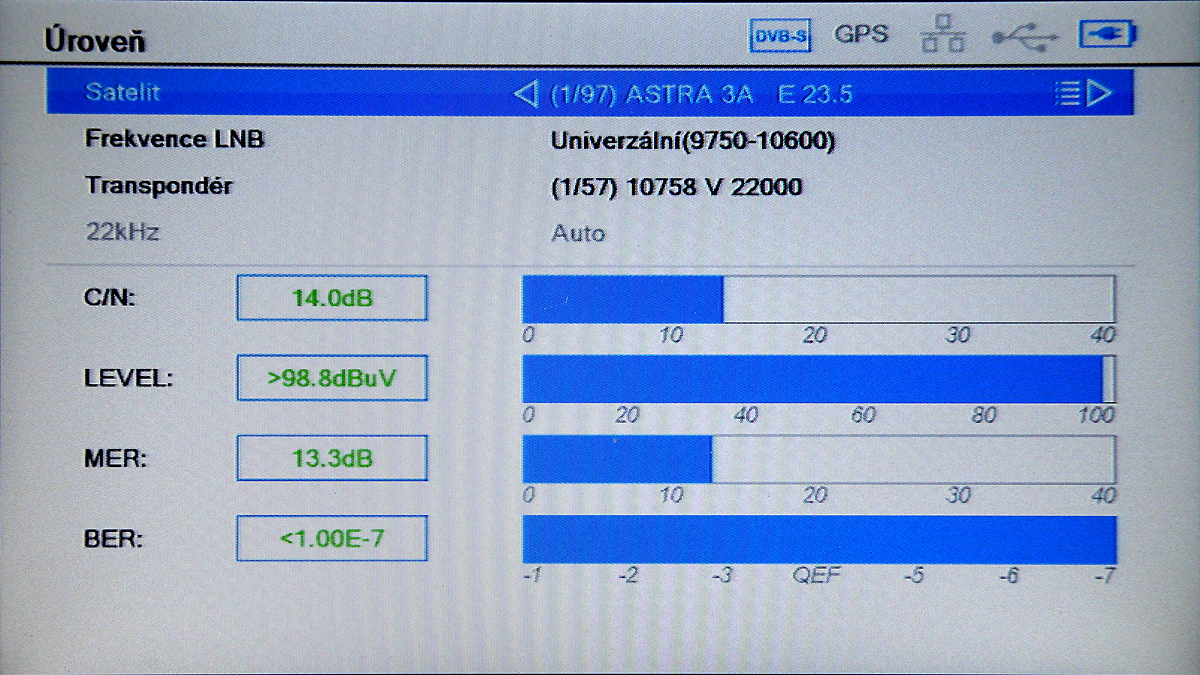Click the LEVEL value box >98.8dBuV
Screen dimensions: 1200x675
tap(332, 378)
